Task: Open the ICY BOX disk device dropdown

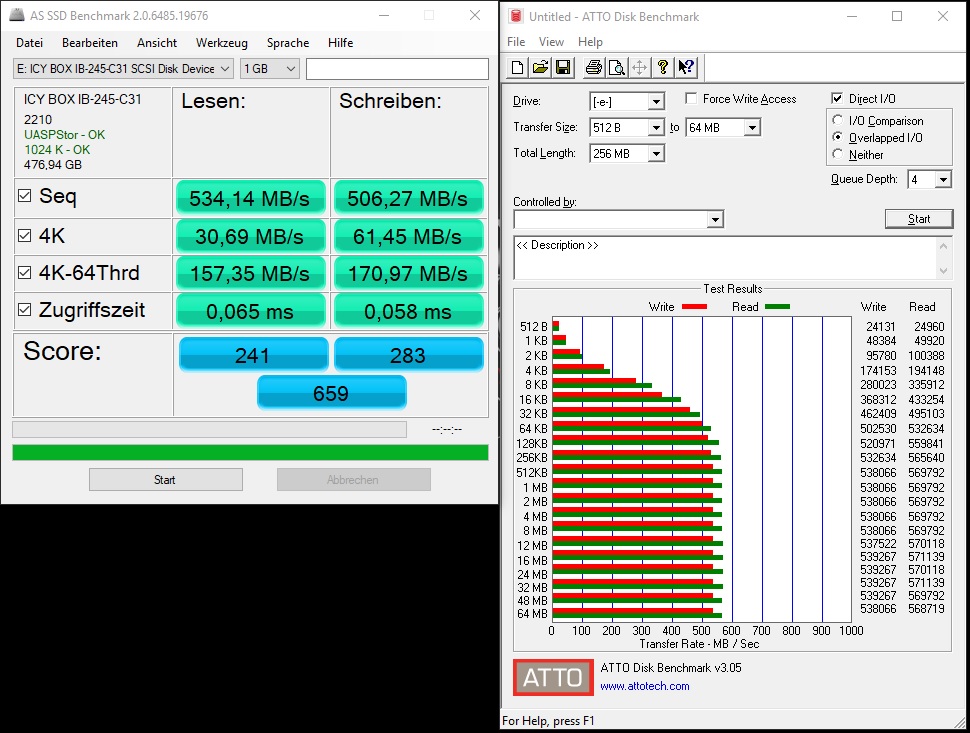Action: [x=123, y=69]
